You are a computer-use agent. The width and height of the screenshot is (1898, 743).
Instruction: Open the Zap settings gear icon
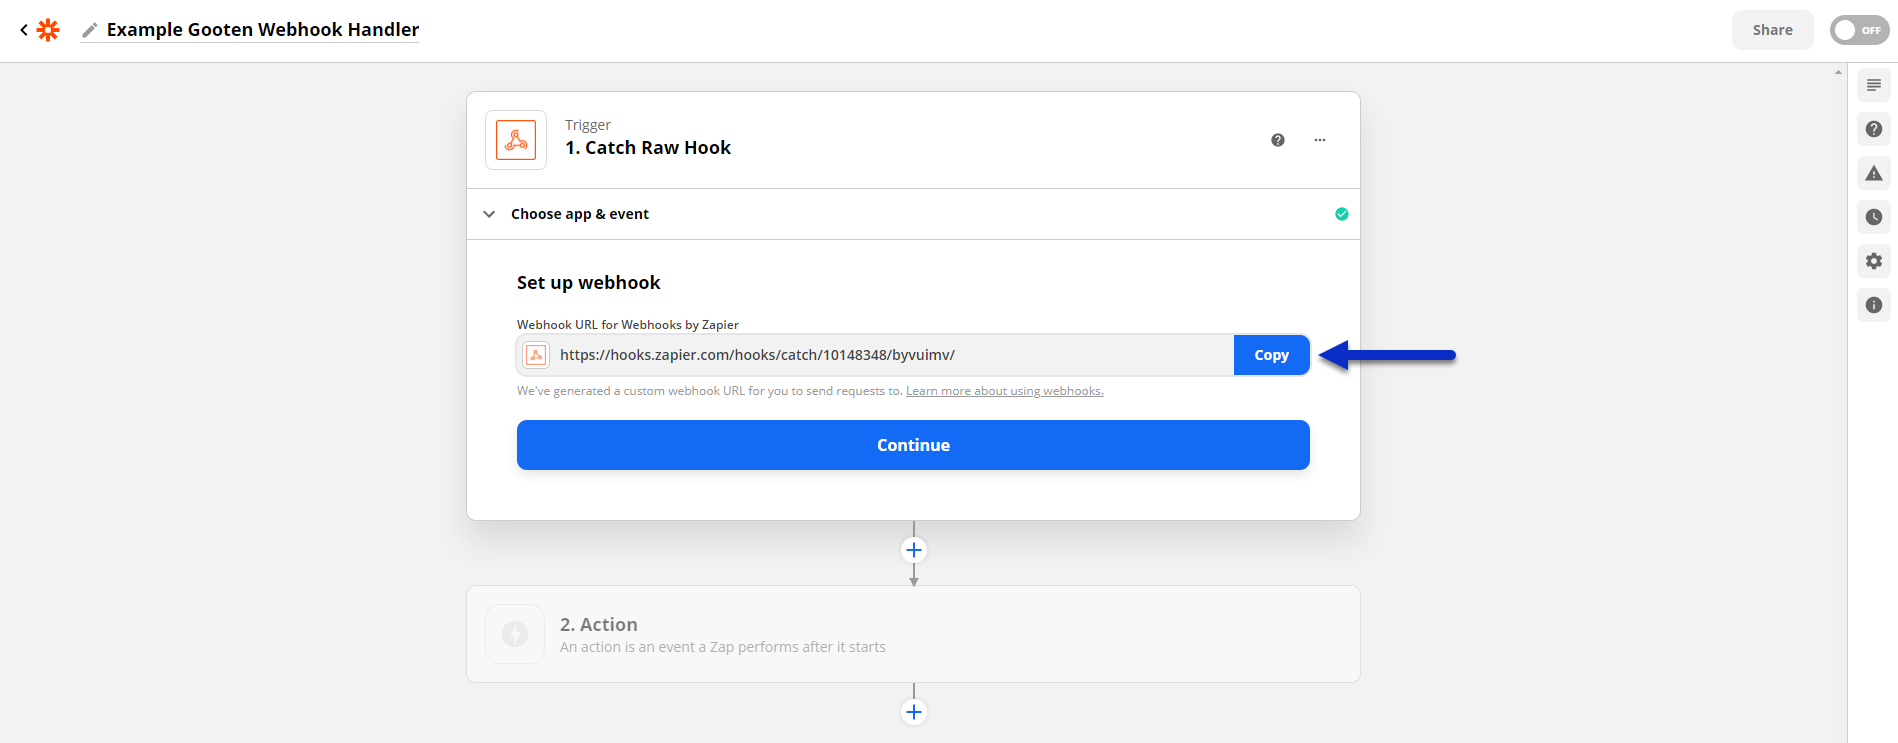click(x=1874, y=261)
